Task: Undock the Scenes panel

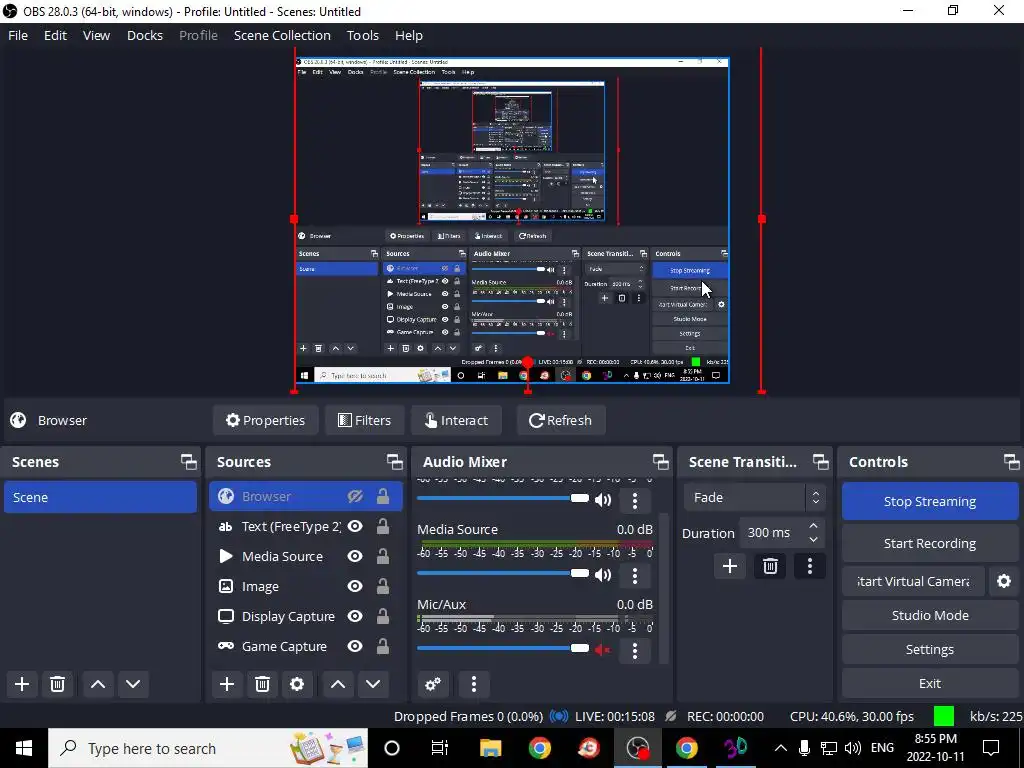Action: coord(189,462)
